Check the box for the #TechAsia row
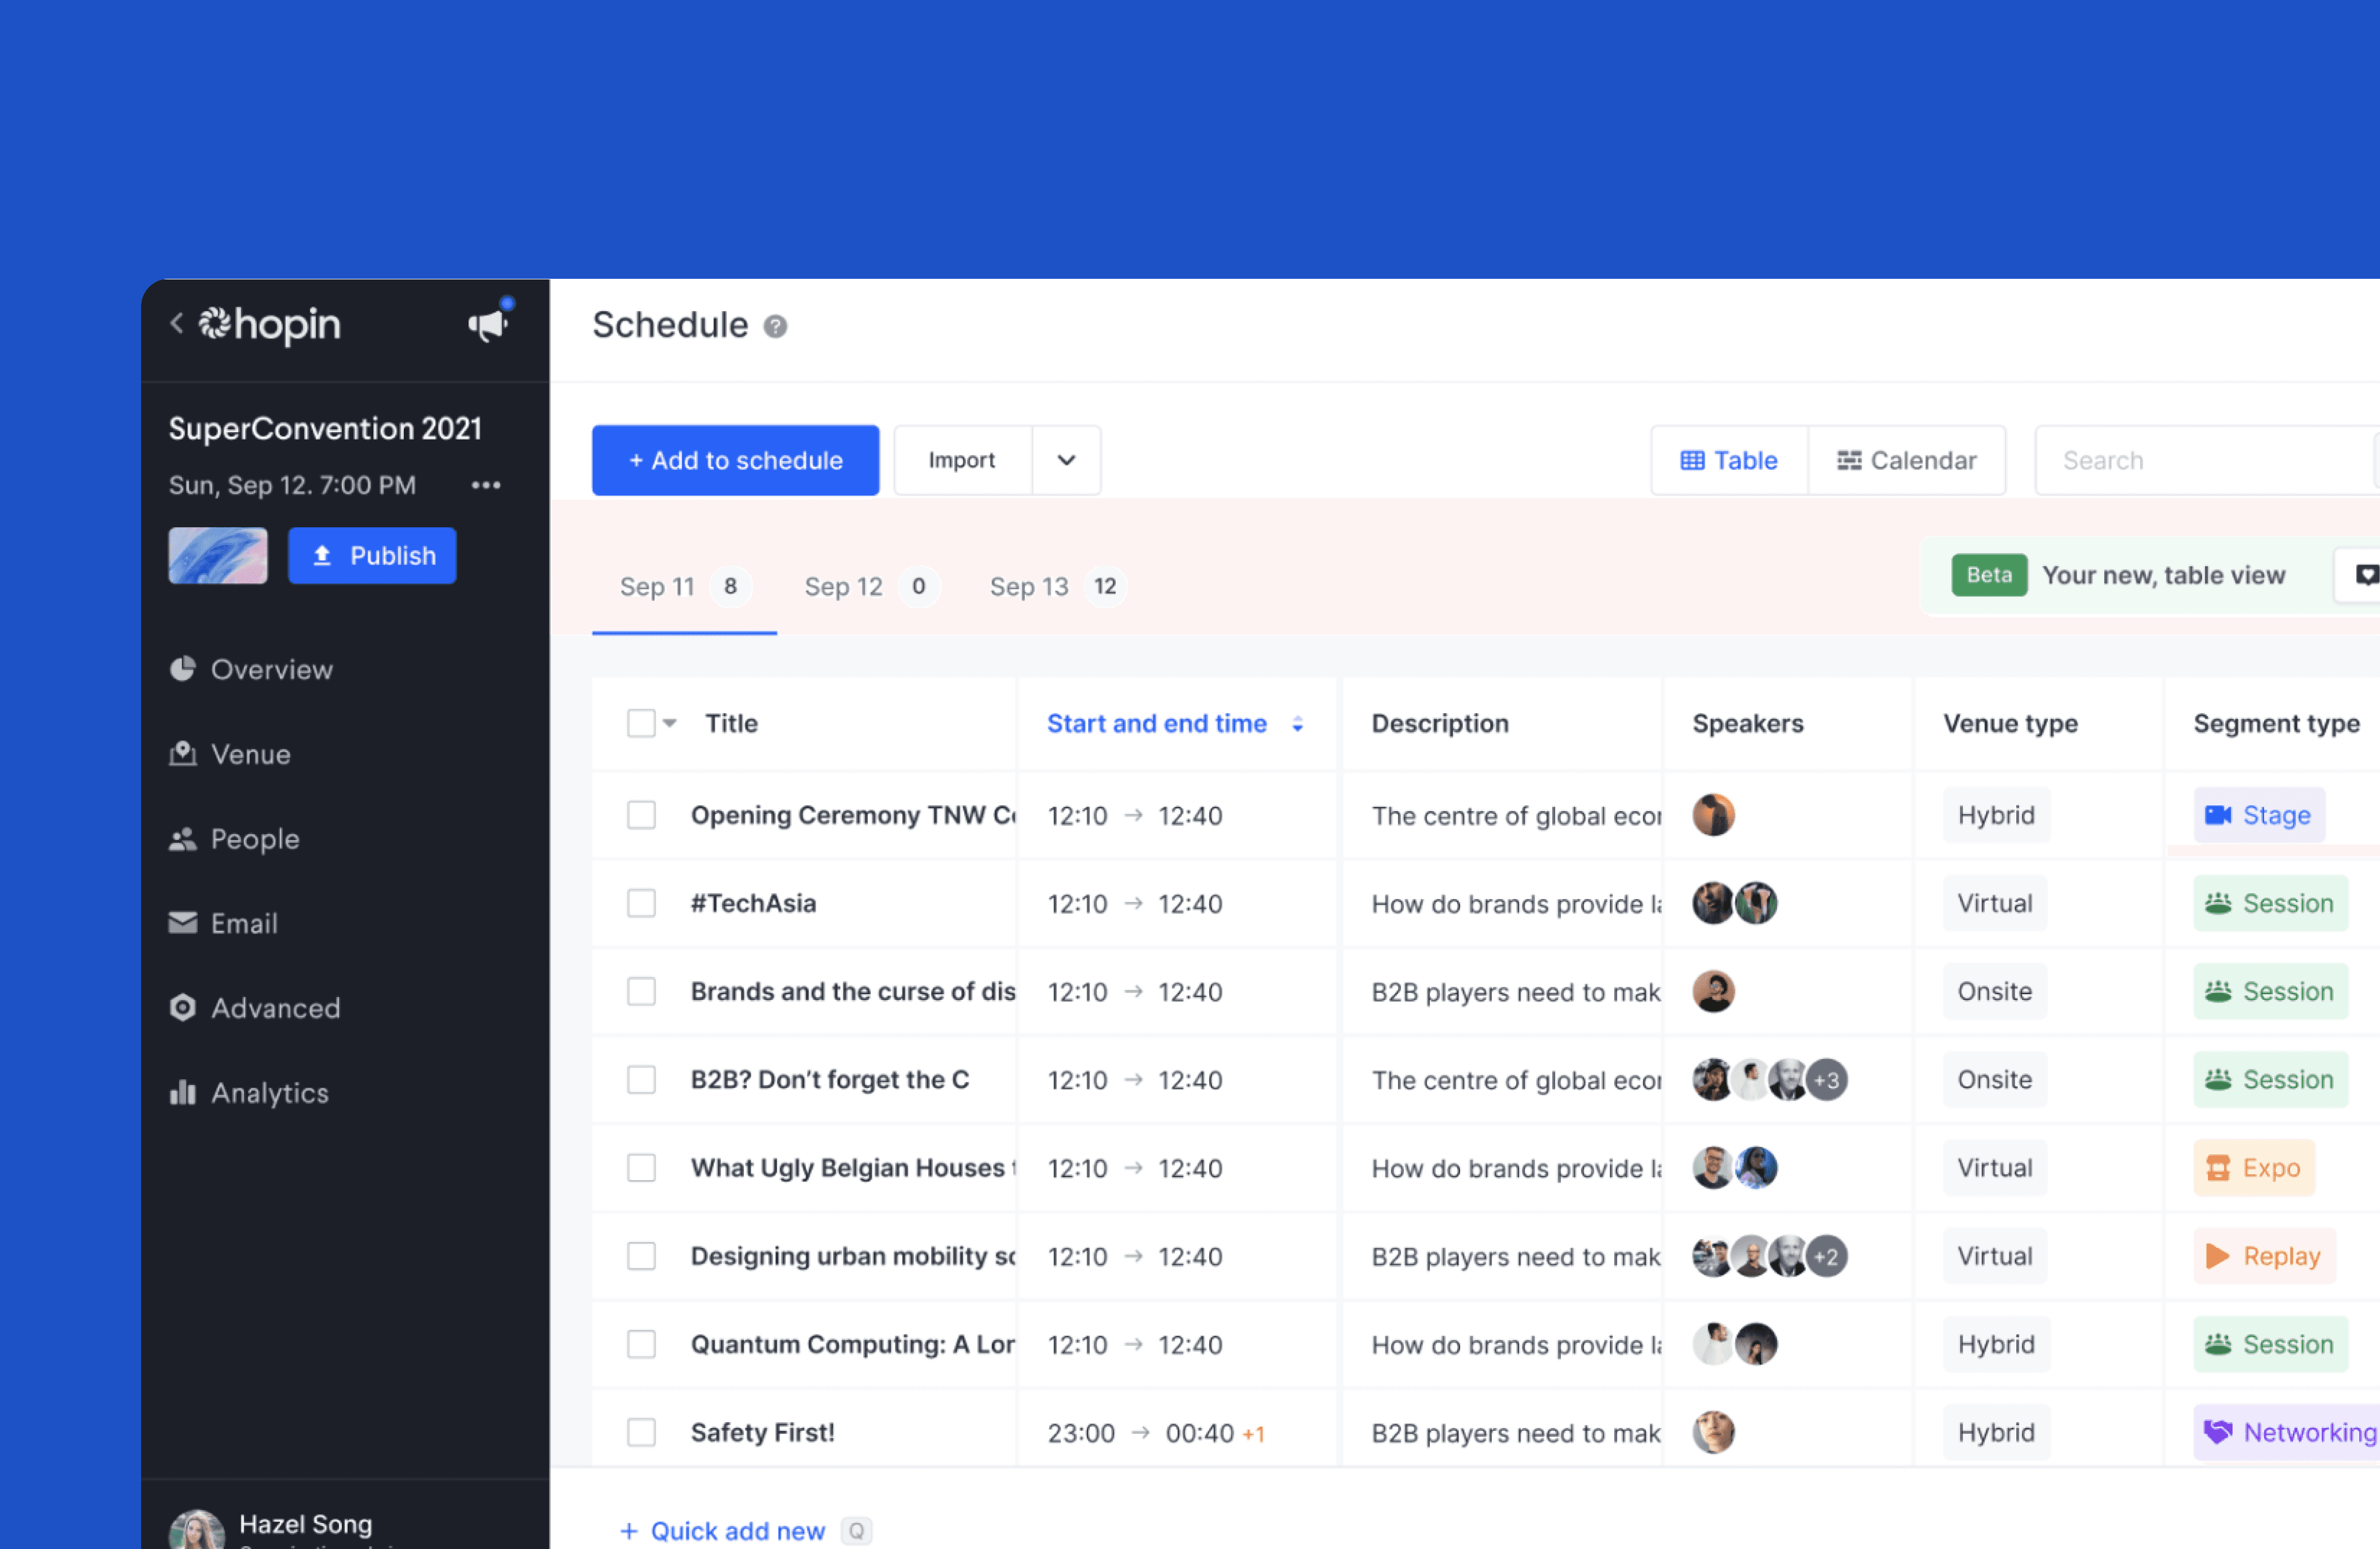 [x=641, y=903]
